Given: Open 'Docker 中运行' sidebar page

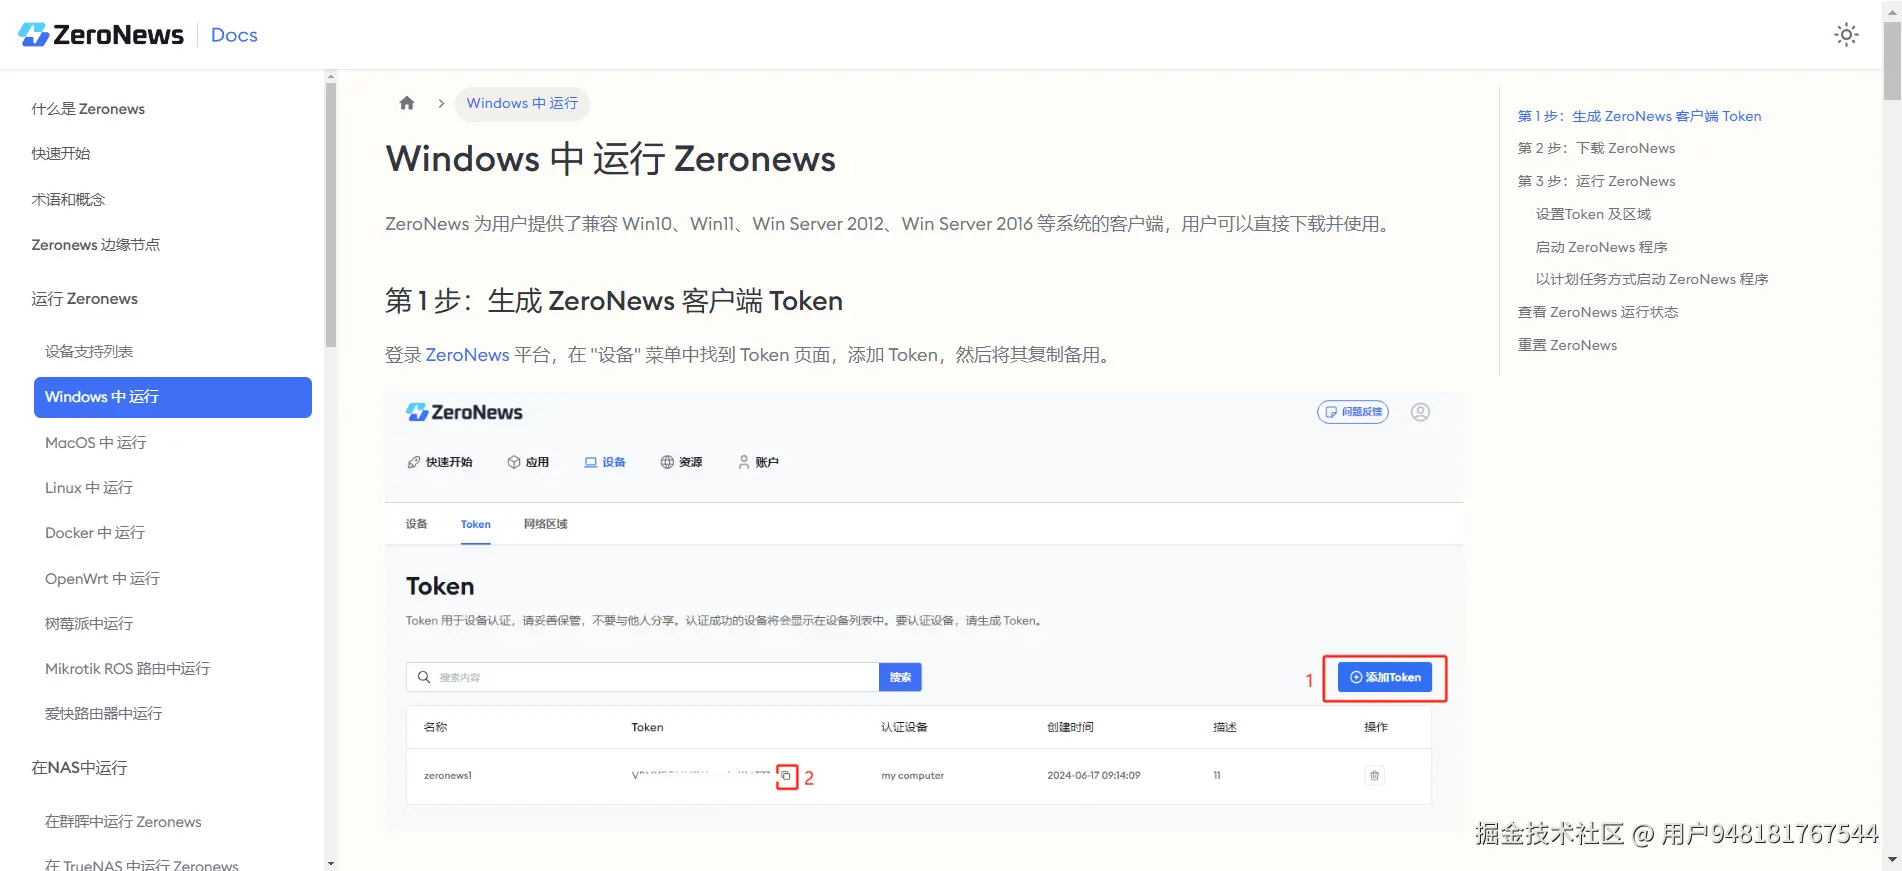Looking at the screenshot, I should tap(95, 533).
